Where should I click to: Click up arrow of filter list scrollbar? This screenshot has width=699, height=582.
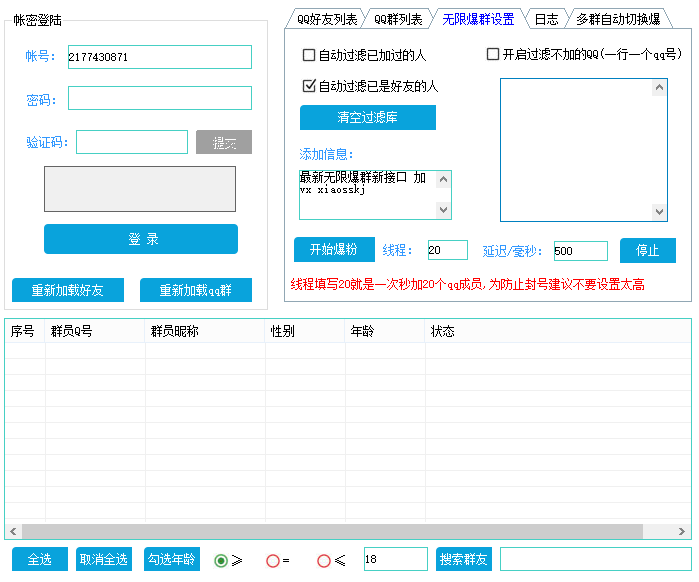(x=659, y=87)
